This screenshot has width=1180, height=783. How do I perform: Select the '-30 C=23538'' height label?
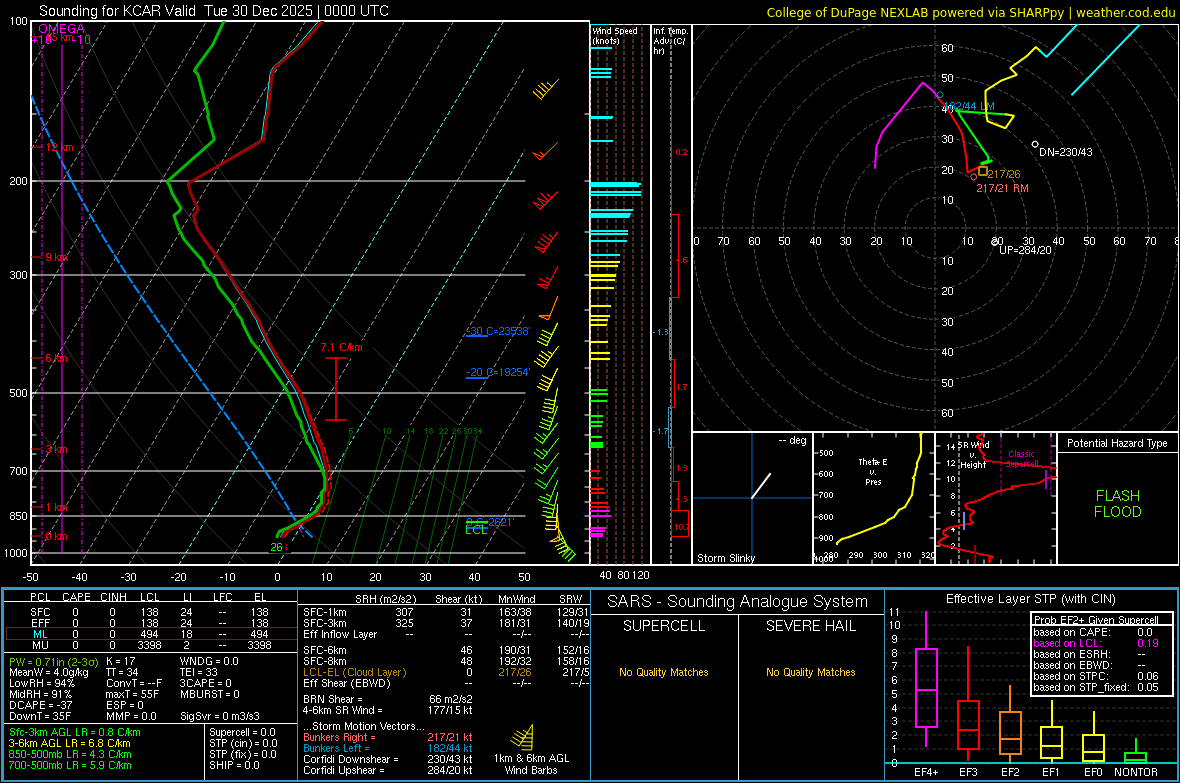point(498,331)
